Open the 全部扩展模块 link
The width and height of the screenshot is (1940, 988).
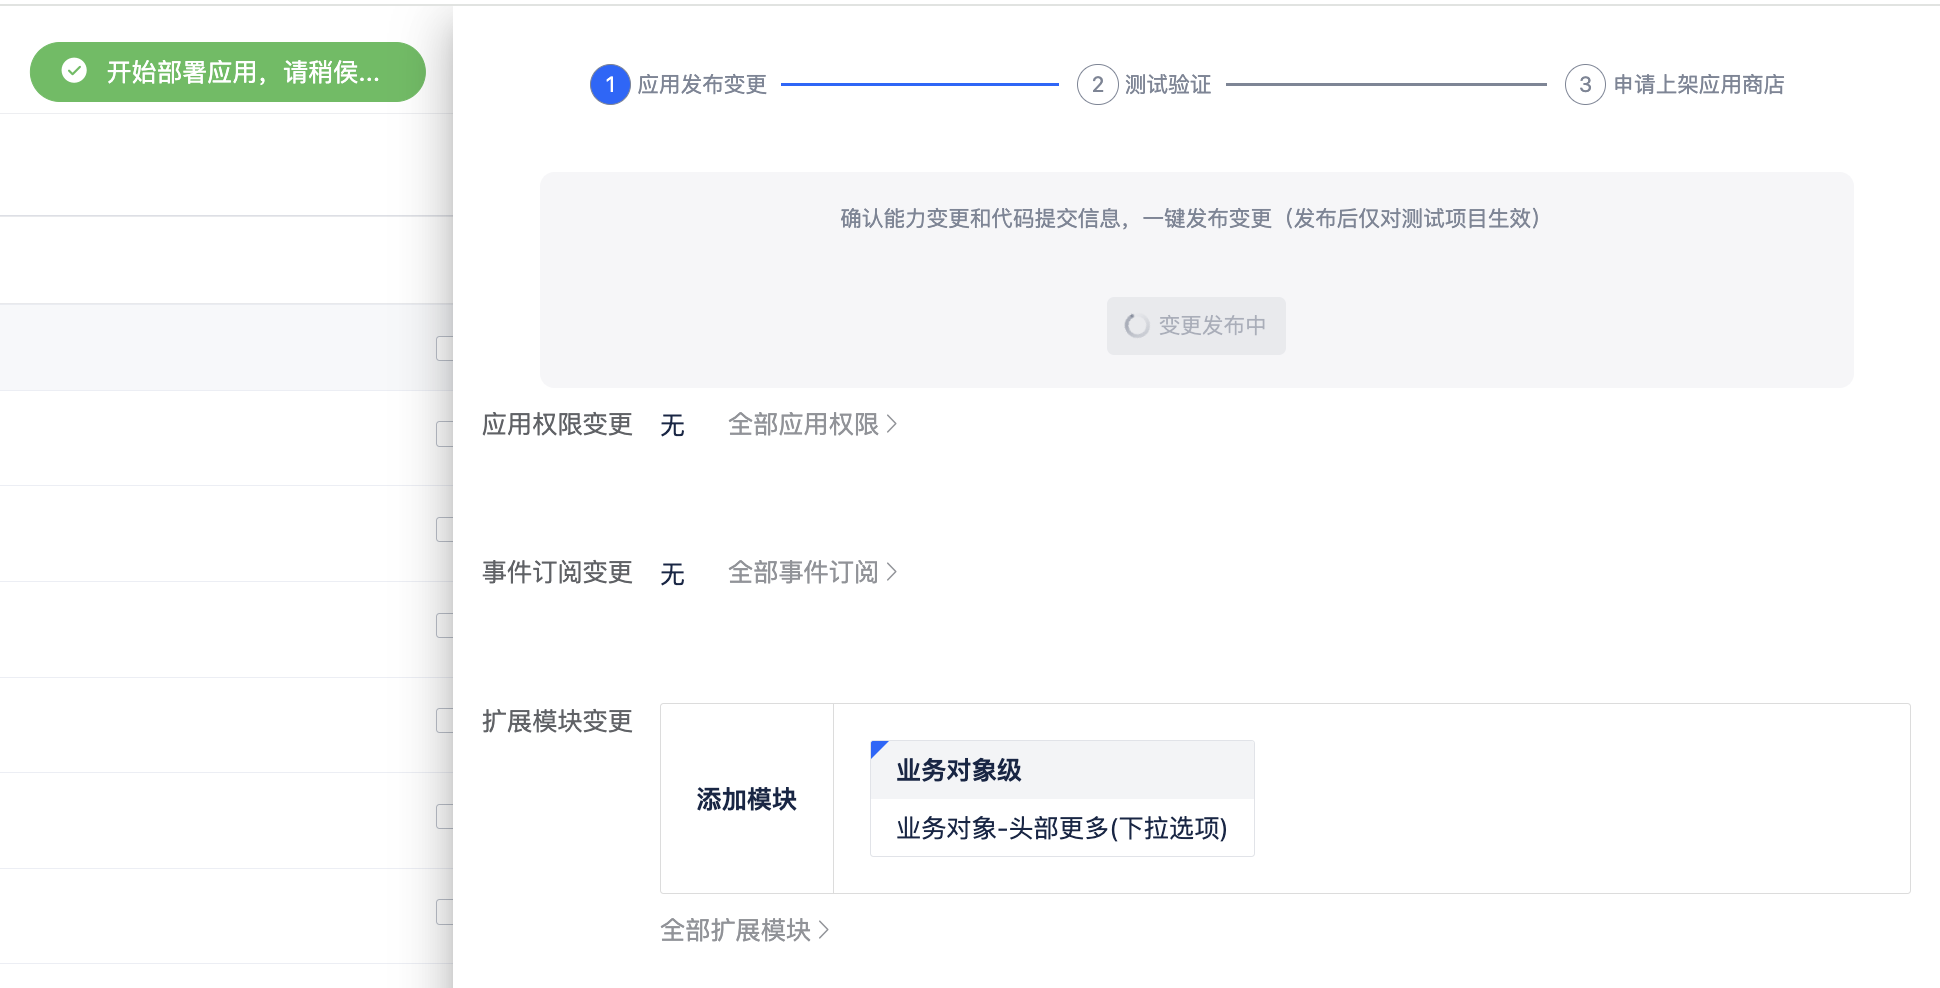744,931
